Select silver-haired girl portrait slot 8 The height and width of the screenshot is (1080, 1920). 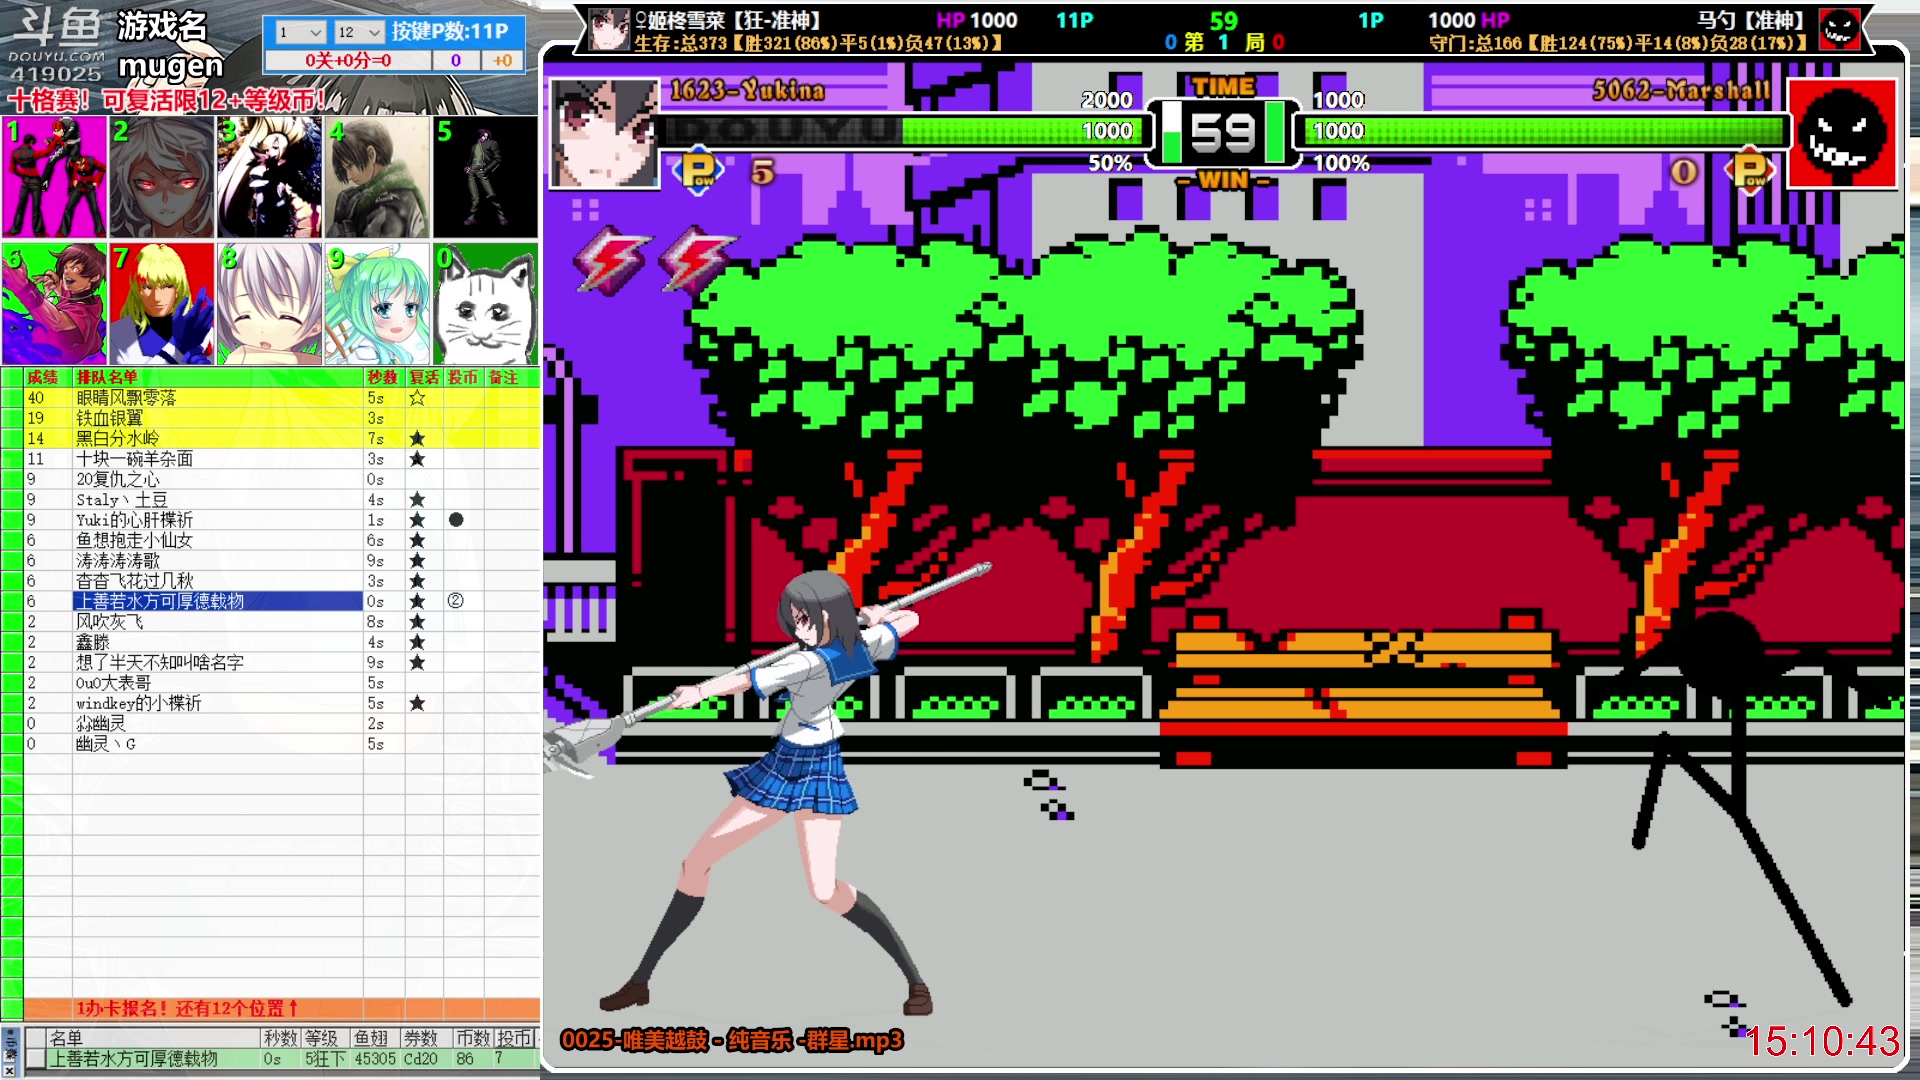pyautogui.click(x=269, y=303)
